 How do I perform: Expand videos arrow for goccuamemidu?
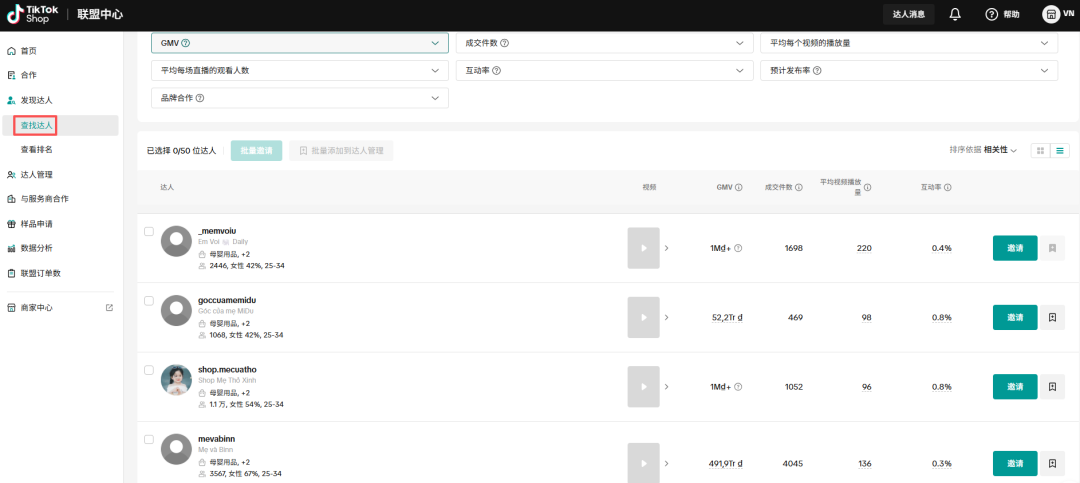tap(666, 318)
